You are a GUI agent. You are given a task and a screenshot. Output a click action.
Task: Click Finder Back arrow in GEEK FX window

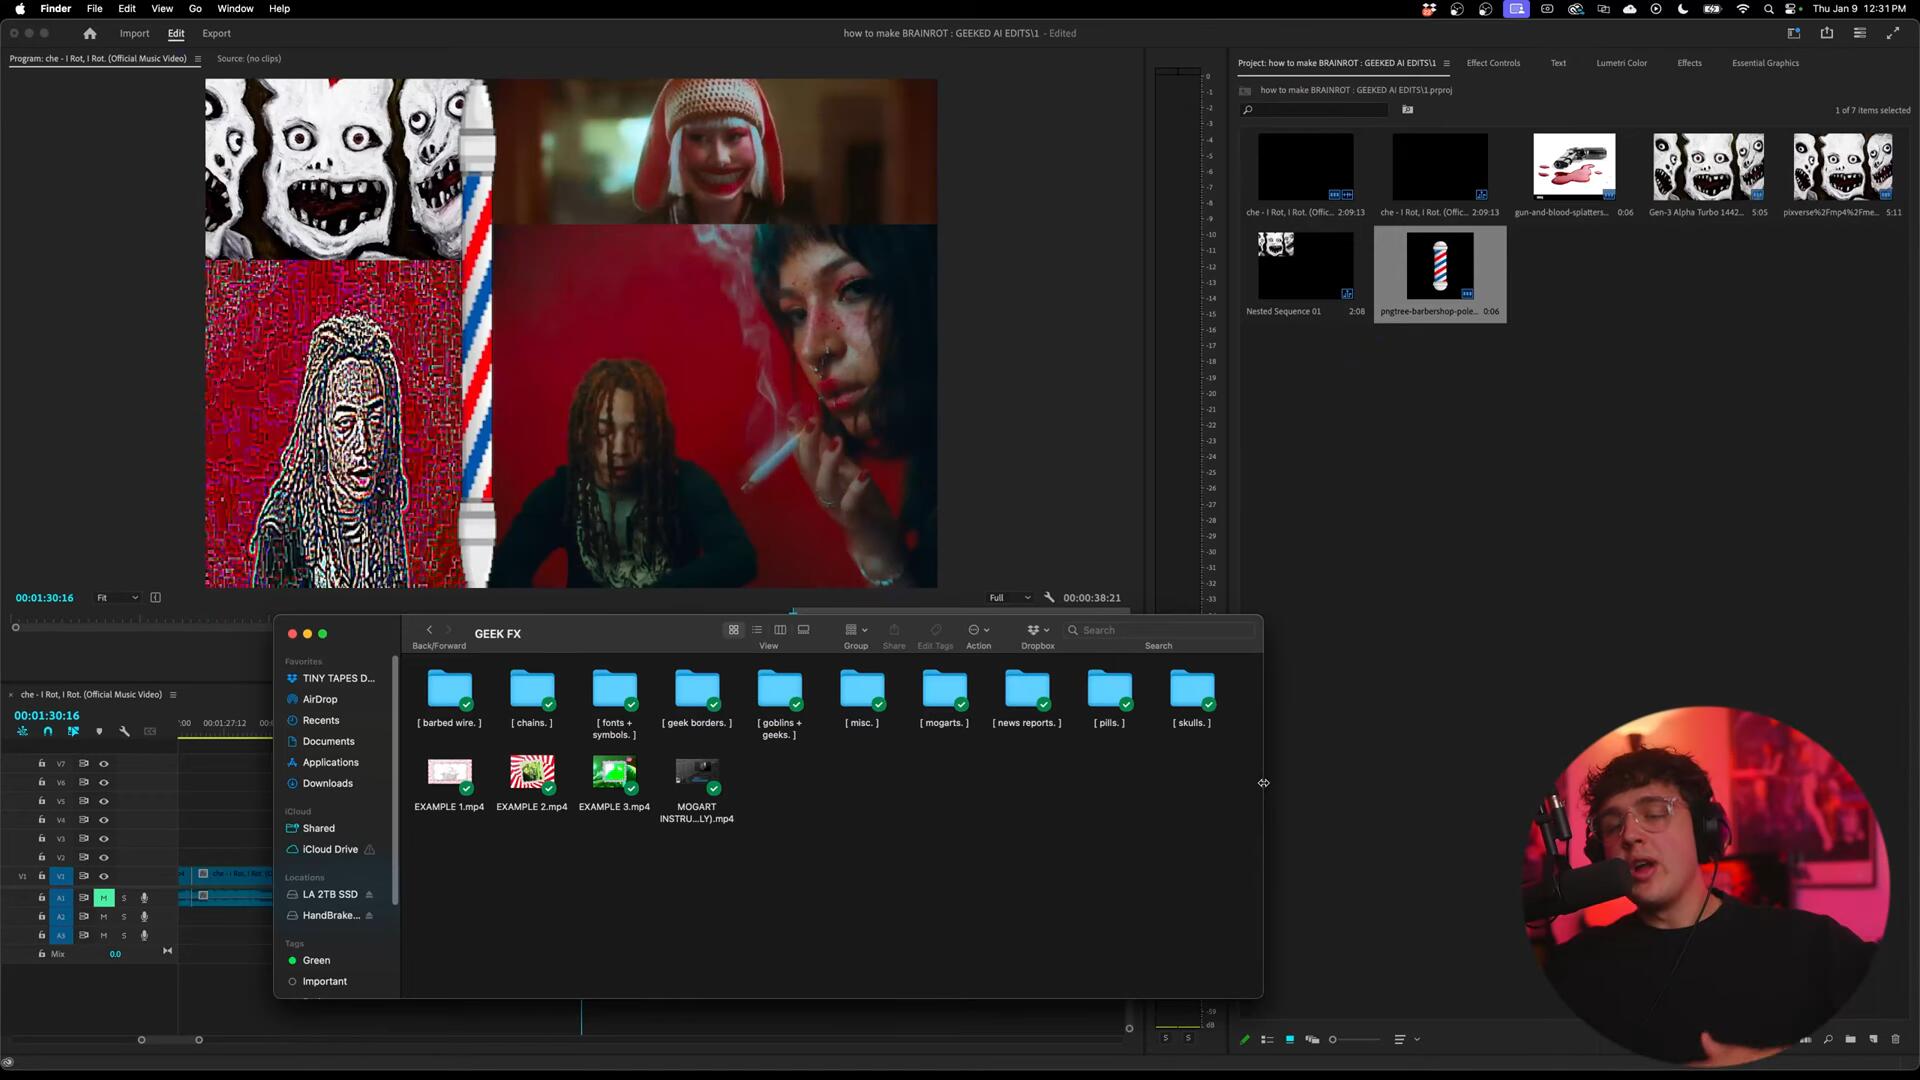pyautogui.click(x=429, y=630)
